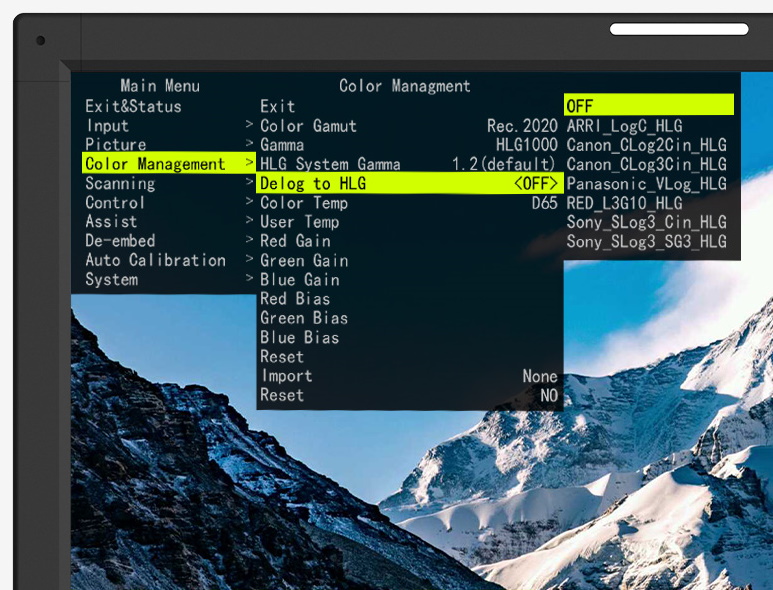Select Canon_CLog2Cin_HLG option

(x=646, y=145)
